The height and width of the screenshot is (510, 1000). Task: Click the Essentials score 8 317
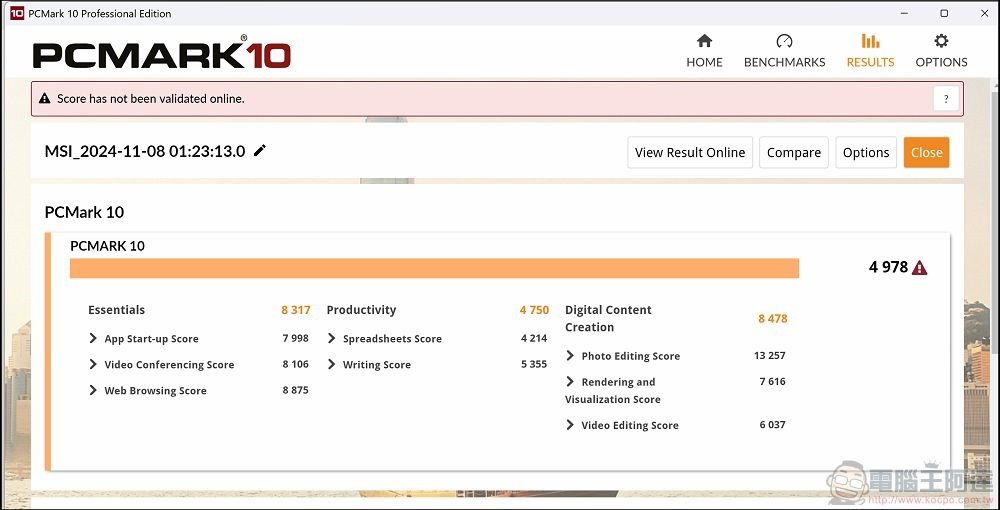296,310
